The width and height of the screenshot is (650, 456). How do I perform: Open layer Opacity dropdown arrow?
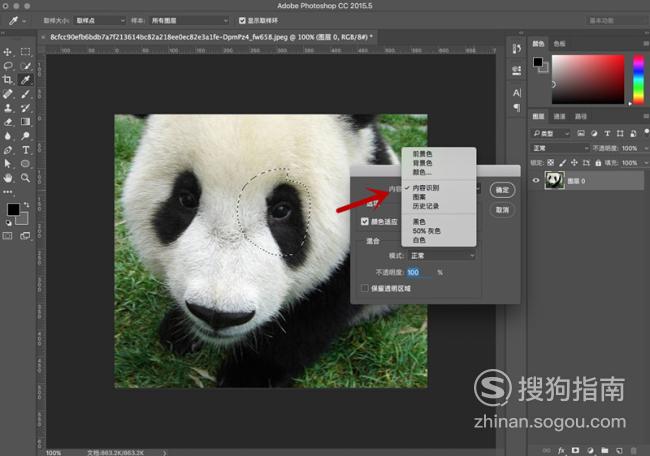pyautogui.click(x=646, y=148)
